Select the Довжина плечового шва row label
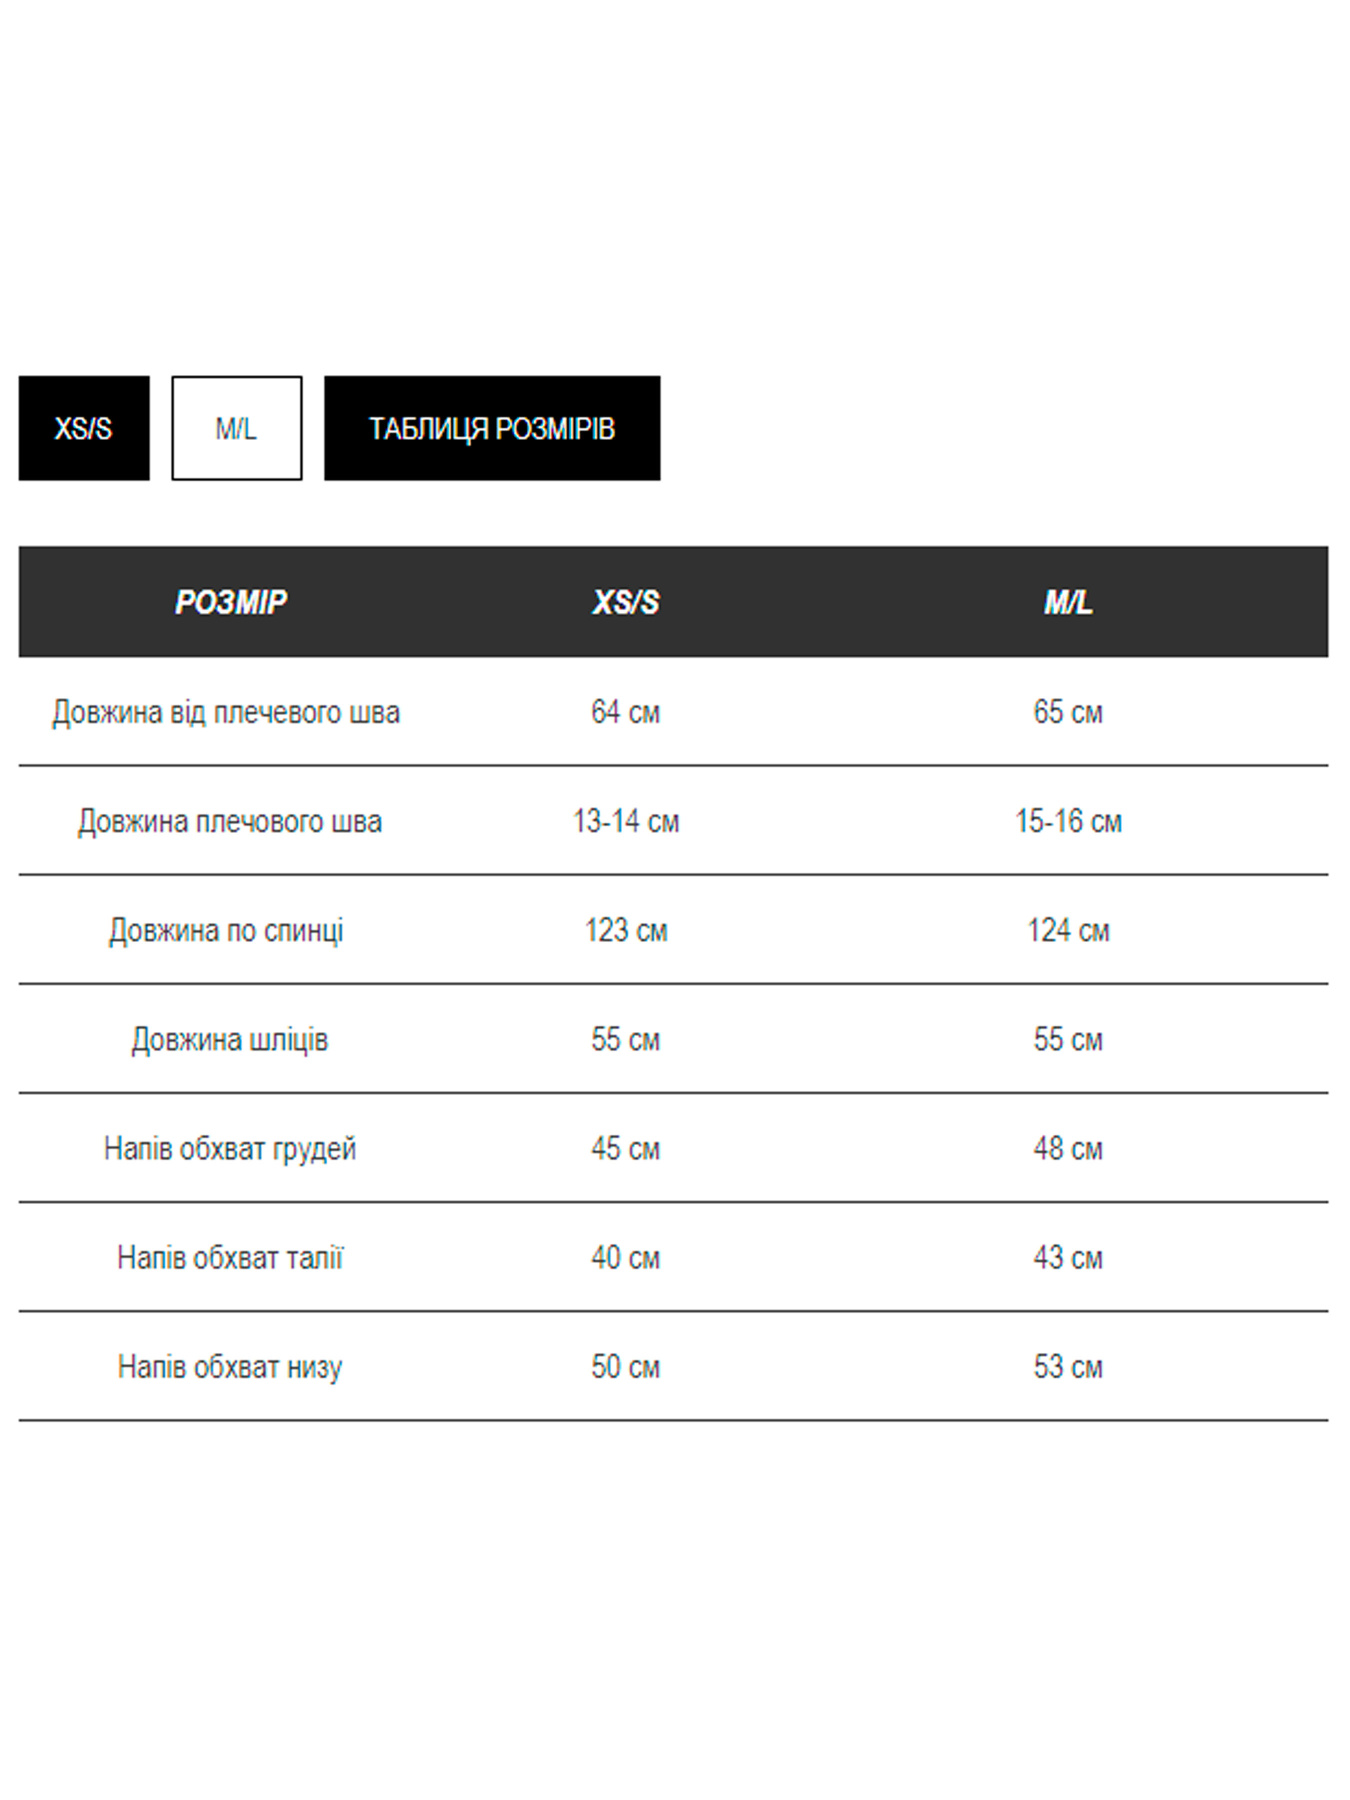Screen dimensions: 1350x1800 [230, 821]
